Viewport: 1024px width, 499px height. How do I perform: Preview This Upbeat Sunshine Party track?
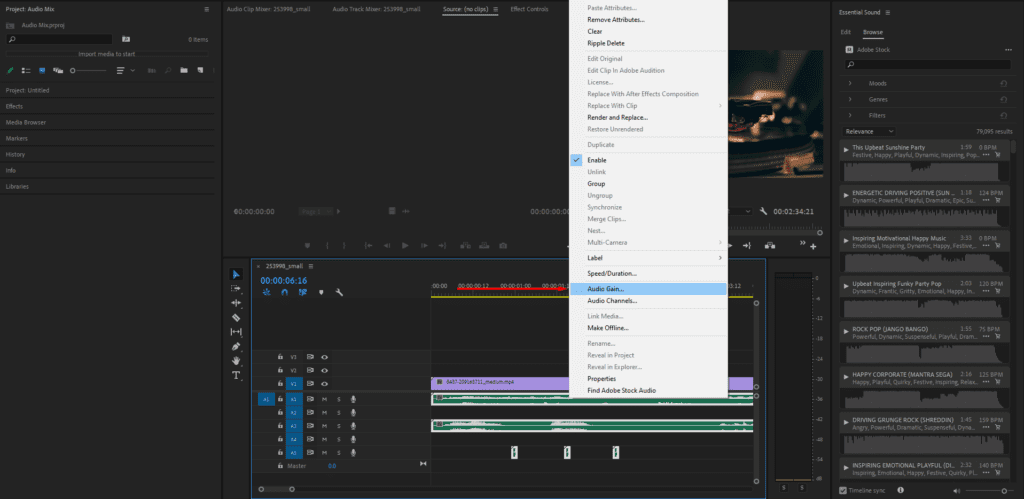846,149
